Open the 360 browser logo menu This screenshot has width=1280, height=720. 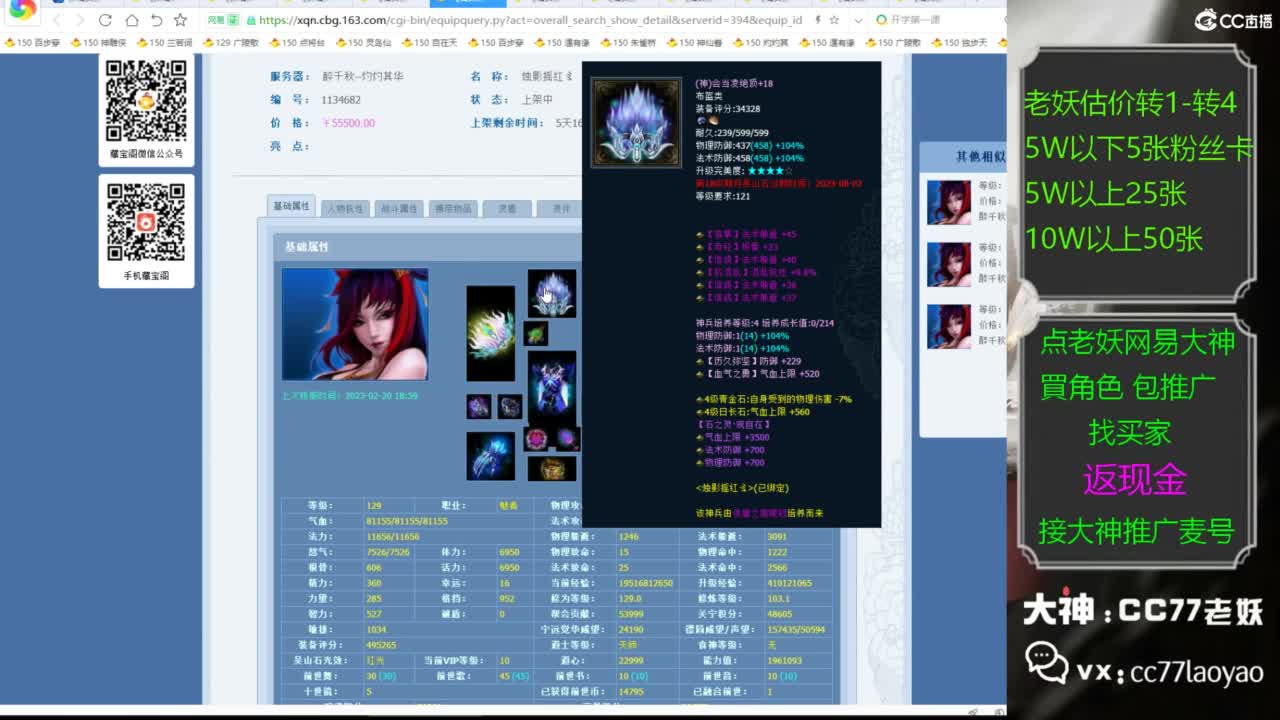coord(22,12)
